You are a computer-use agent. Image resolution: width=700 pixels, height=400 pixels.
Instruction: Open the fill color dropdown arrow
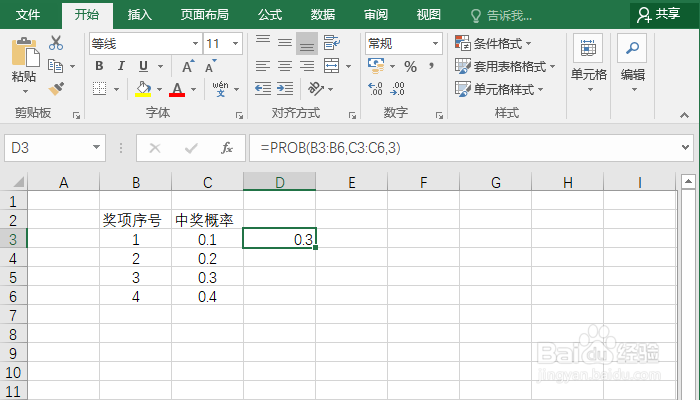159,89
